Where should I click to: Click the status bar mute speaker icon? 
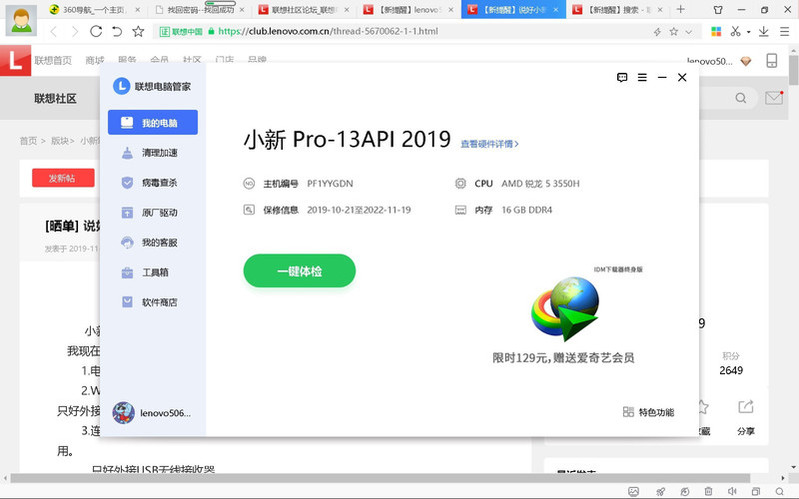click(732, 491)
